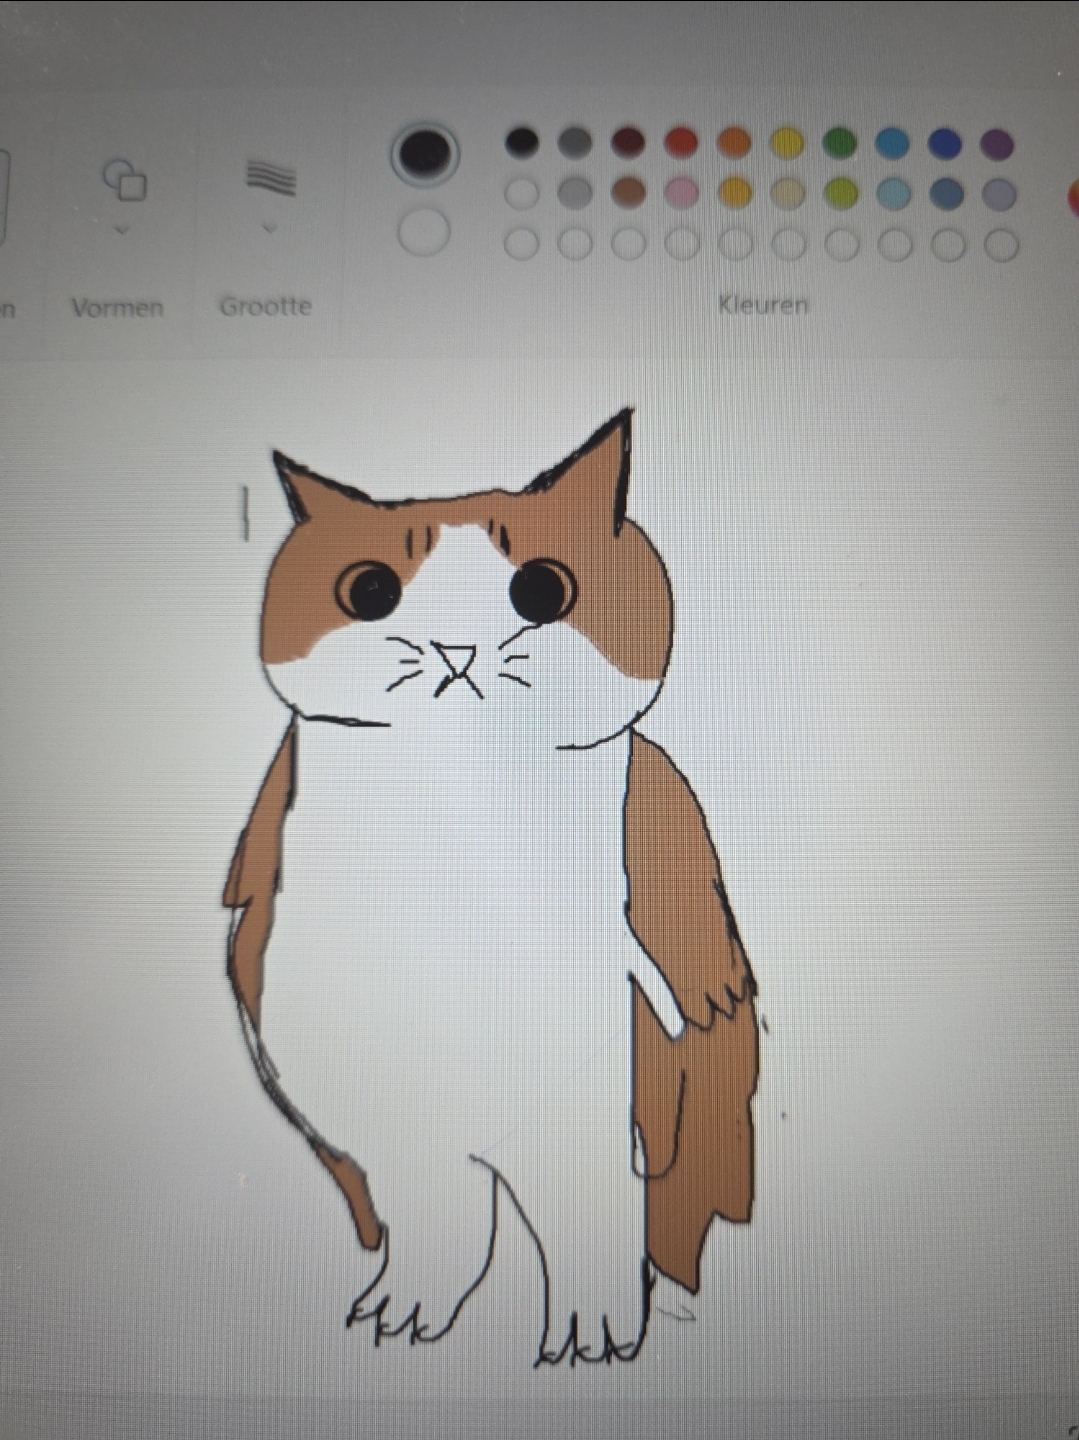Expand the Vormen dropdown chevron

tap(121, 230)
